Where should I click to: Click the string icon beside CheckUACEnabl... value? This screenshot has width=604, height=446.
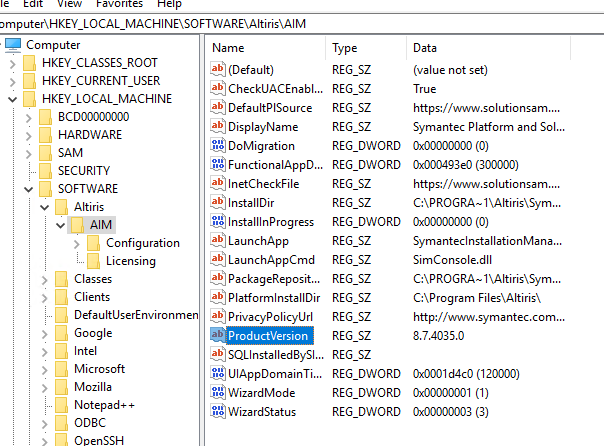217,88
